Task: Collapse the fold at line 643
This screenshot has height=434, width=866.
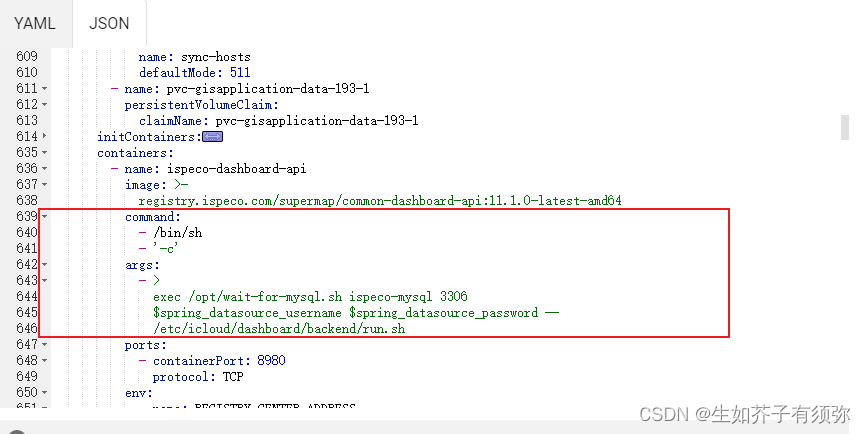Action: (44, 280)
